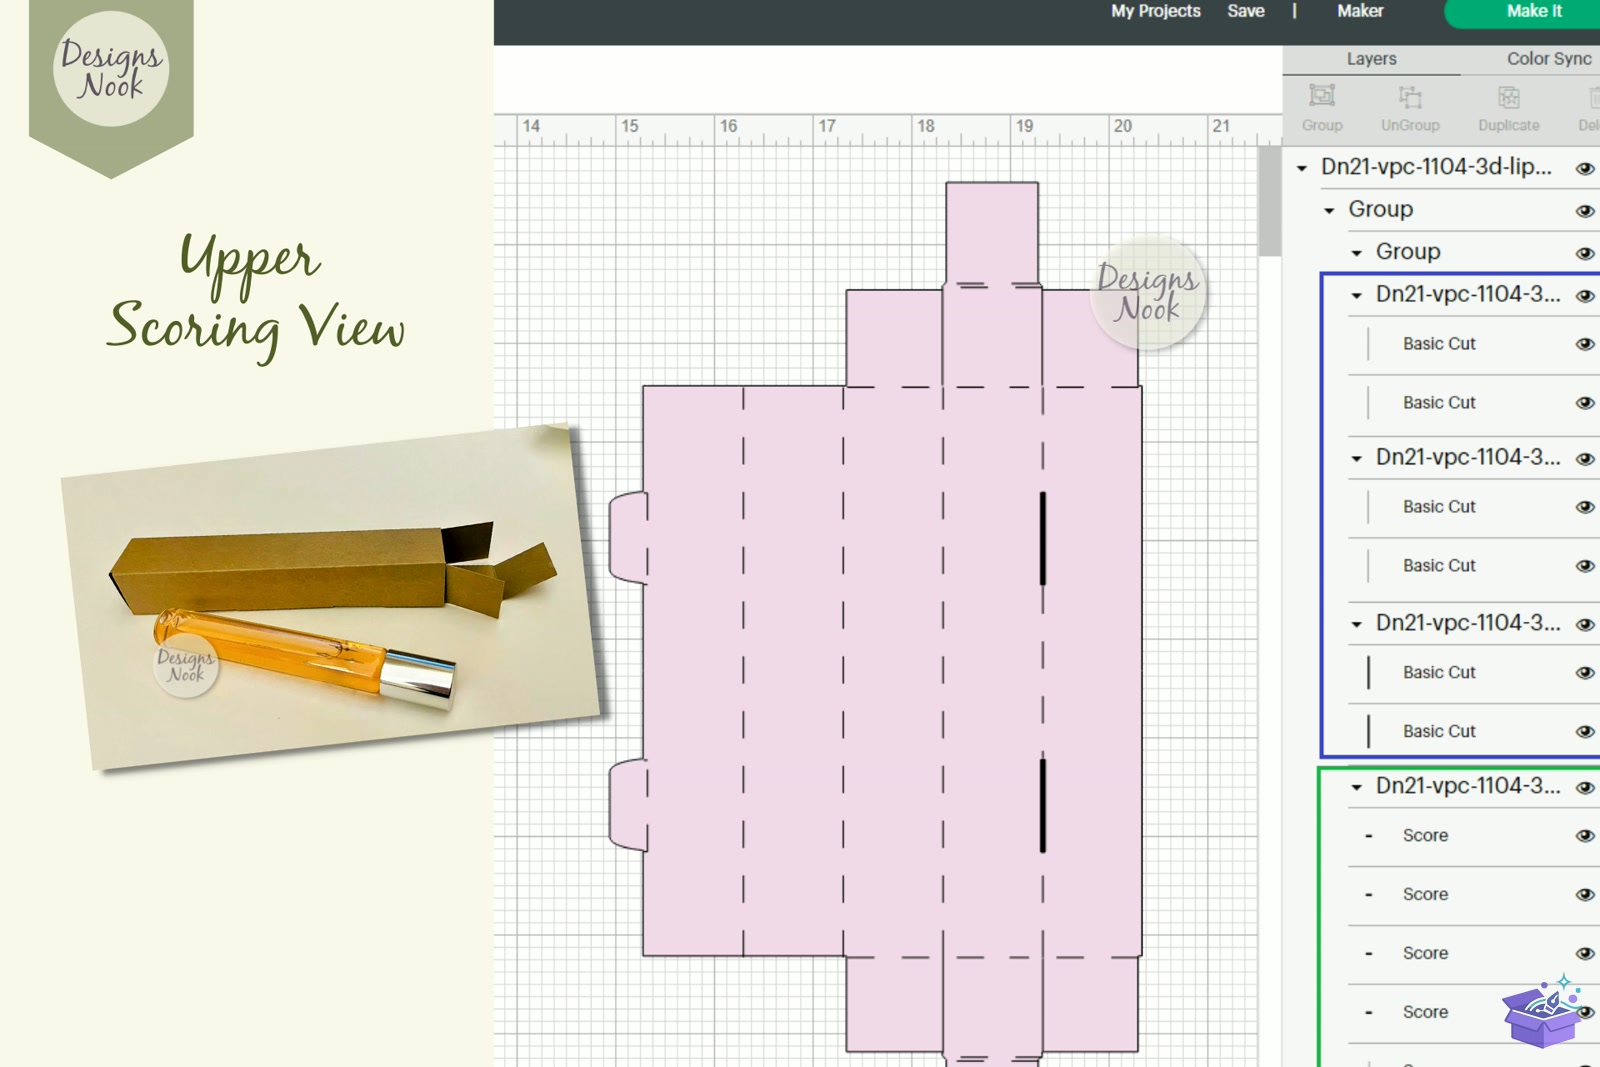Click Save in the top bar
The width and height of the screenshot is (1600, 1067).
click(x=1246, y=11)
